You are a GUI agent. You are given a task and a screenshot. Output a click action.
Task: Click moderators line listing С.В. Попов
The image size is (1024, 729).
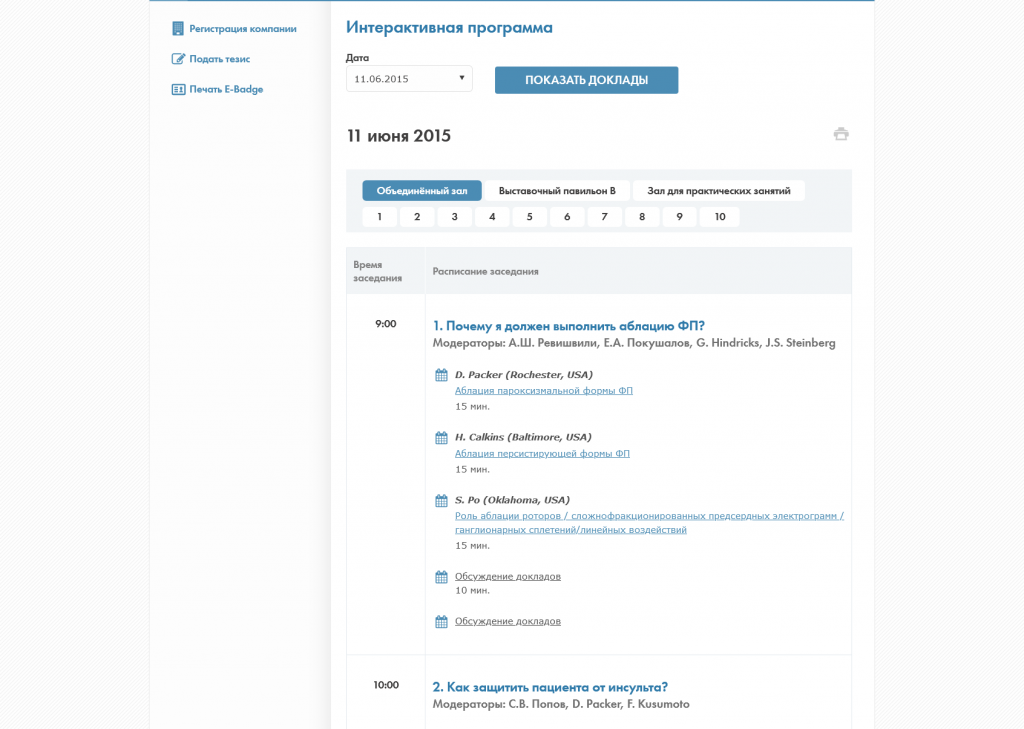pos(561,704)
